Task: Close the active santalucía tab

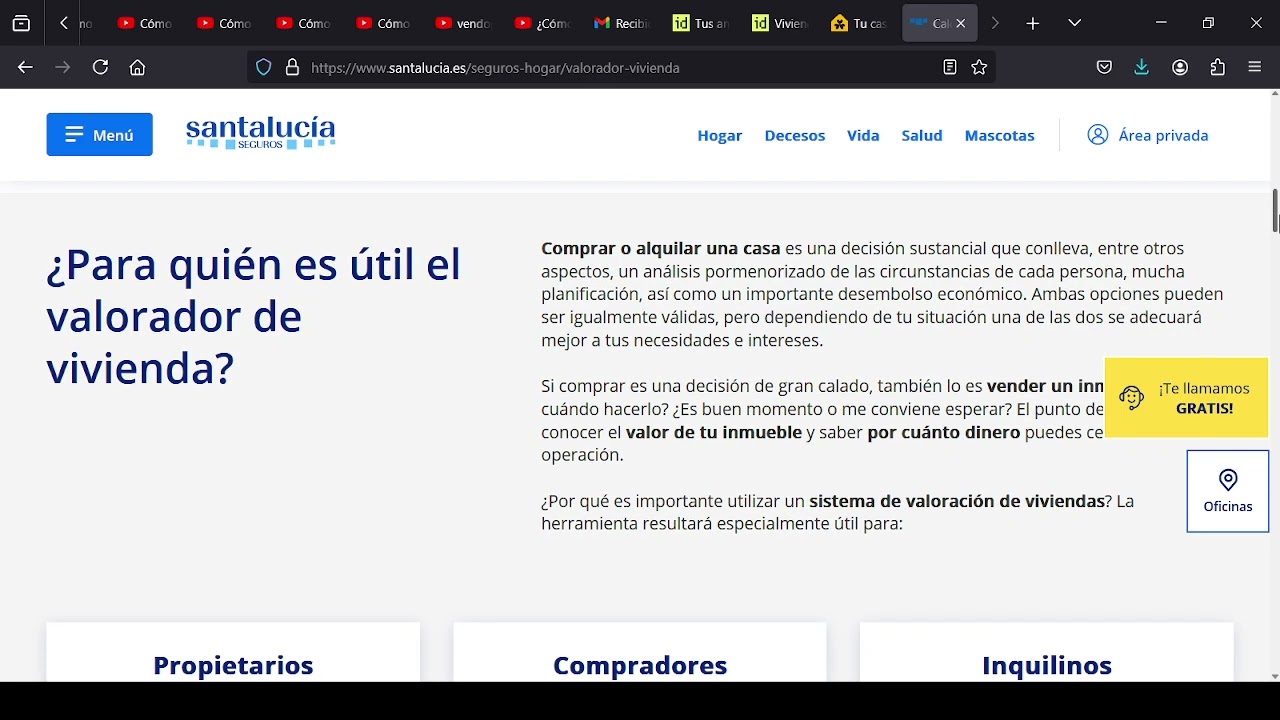Action: click(961, 23)
